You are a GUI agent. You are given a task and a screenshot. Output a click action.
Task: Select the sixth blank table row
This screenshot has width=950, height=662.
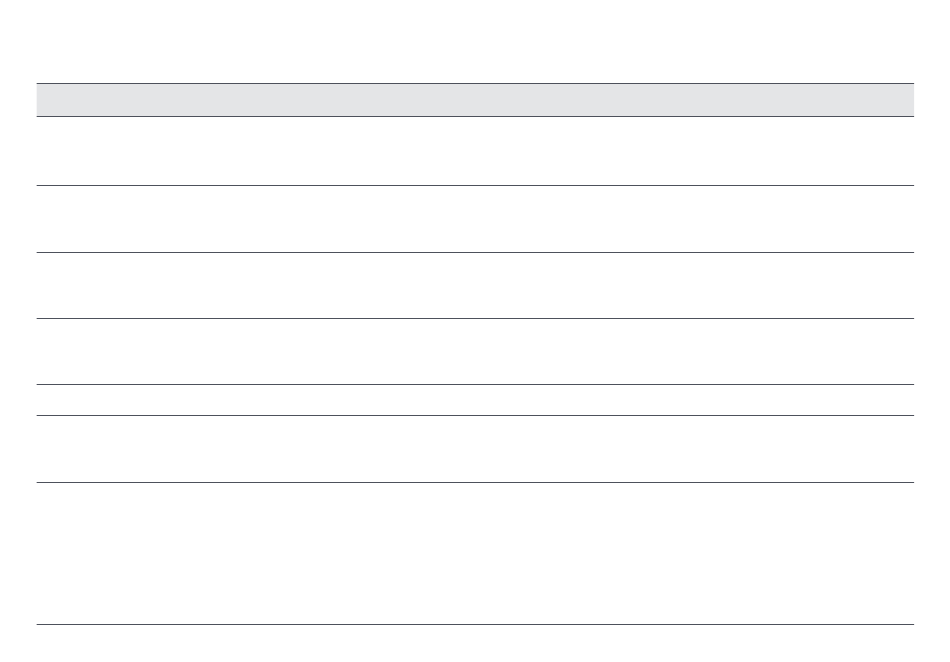point(475,449)
